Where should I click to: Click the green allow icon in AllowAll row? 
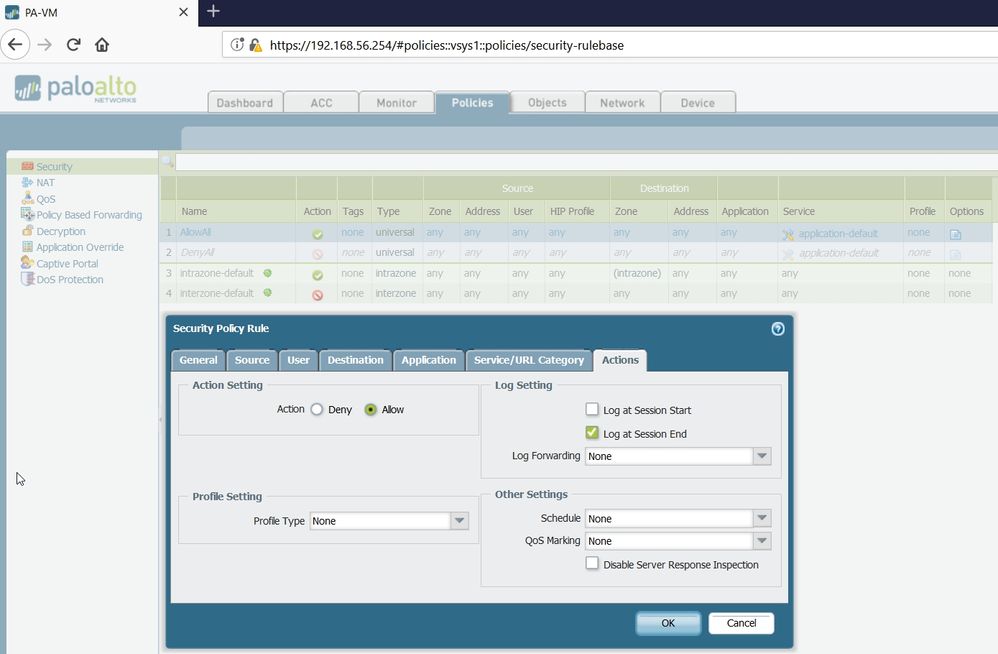(317, 234)
